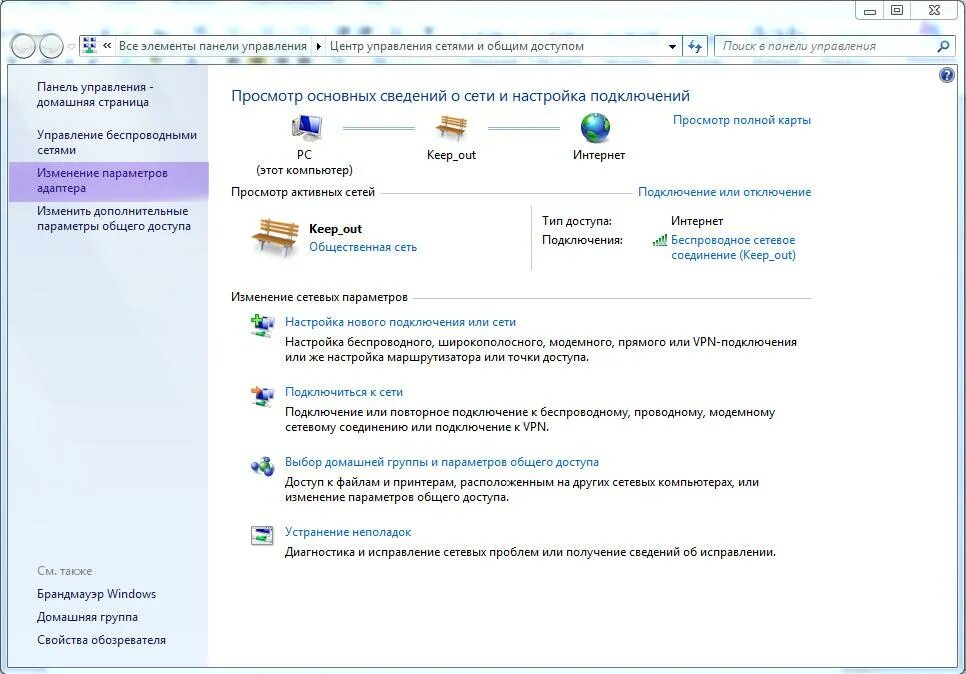The width and height of the screenshot is (966, 674).
Task: Click the troubleshooting icon
Action: click(x=262, y=535)
